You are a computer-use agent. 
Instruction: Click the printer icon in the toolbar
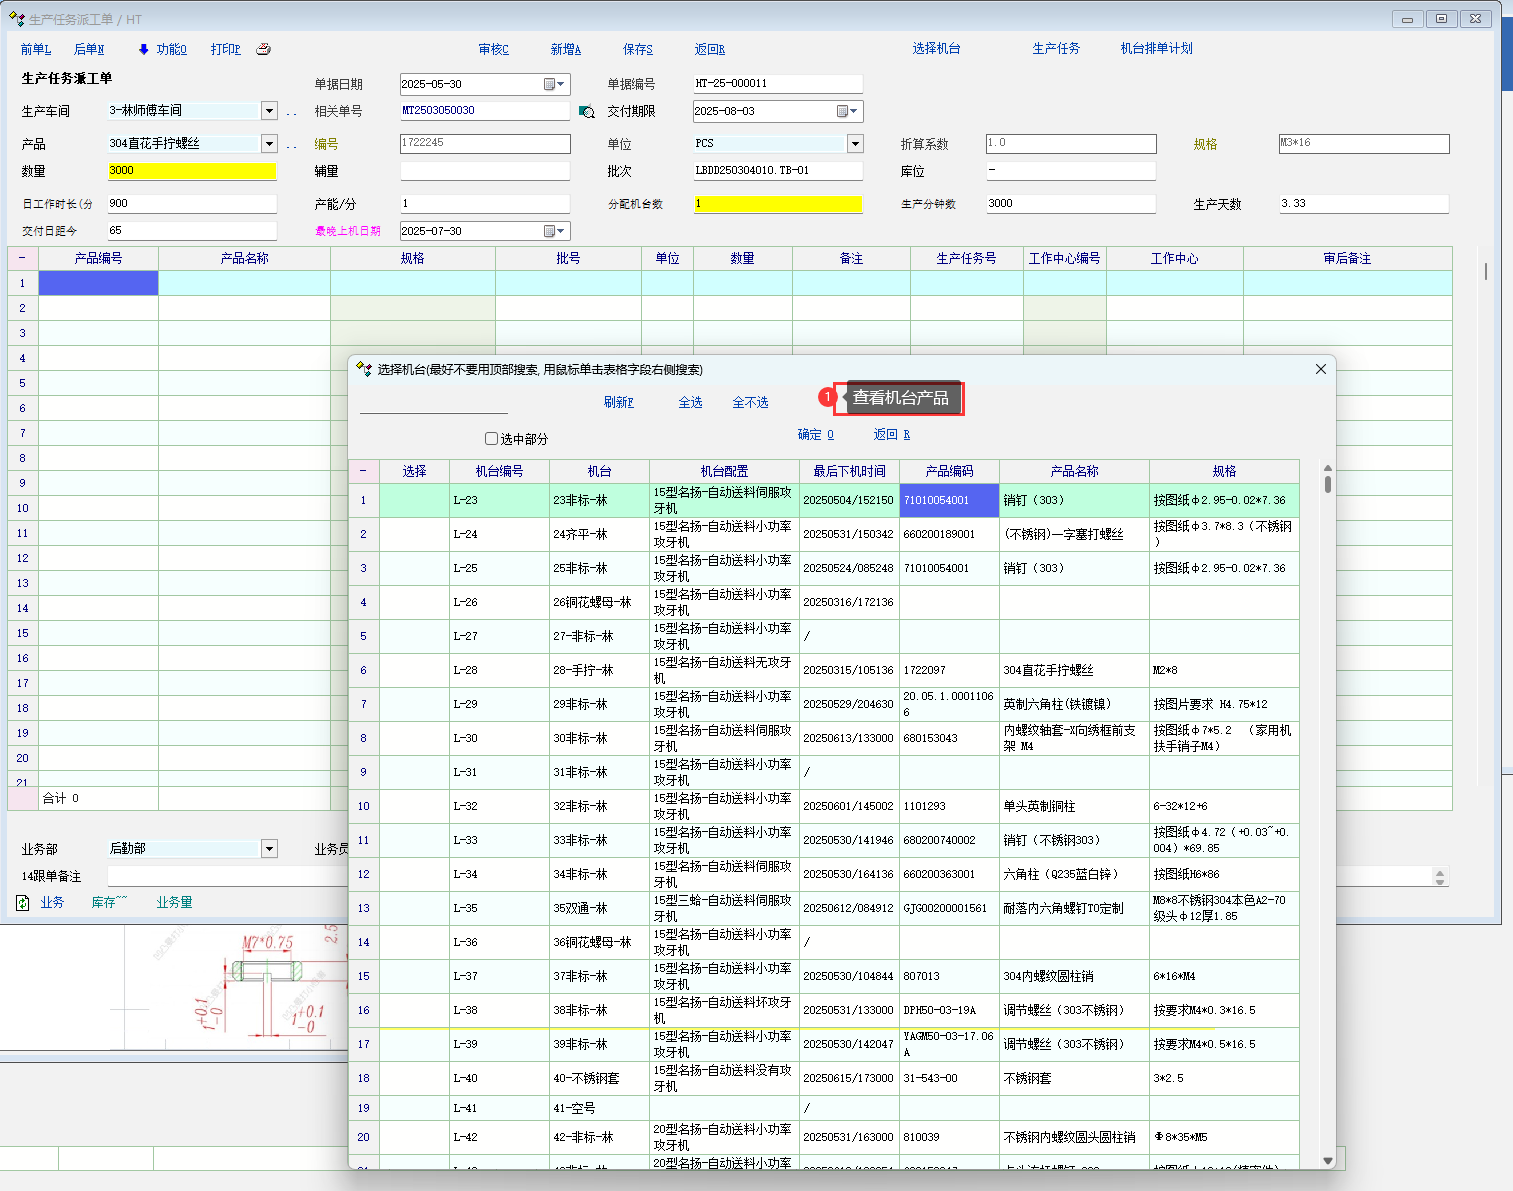(x=263, y=49)
